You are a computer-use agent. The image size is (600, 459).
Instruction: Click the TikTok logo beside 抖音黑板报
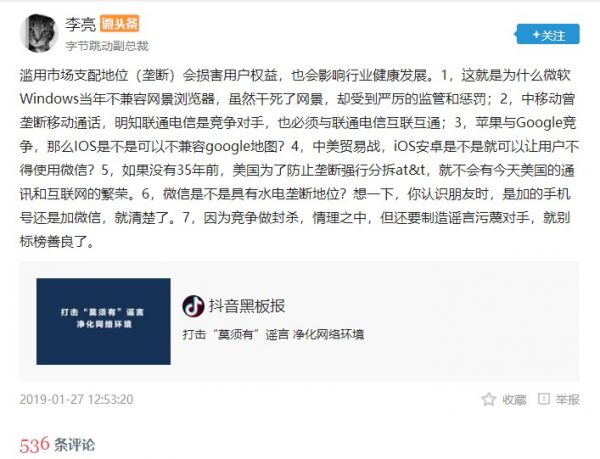[193, 306]
